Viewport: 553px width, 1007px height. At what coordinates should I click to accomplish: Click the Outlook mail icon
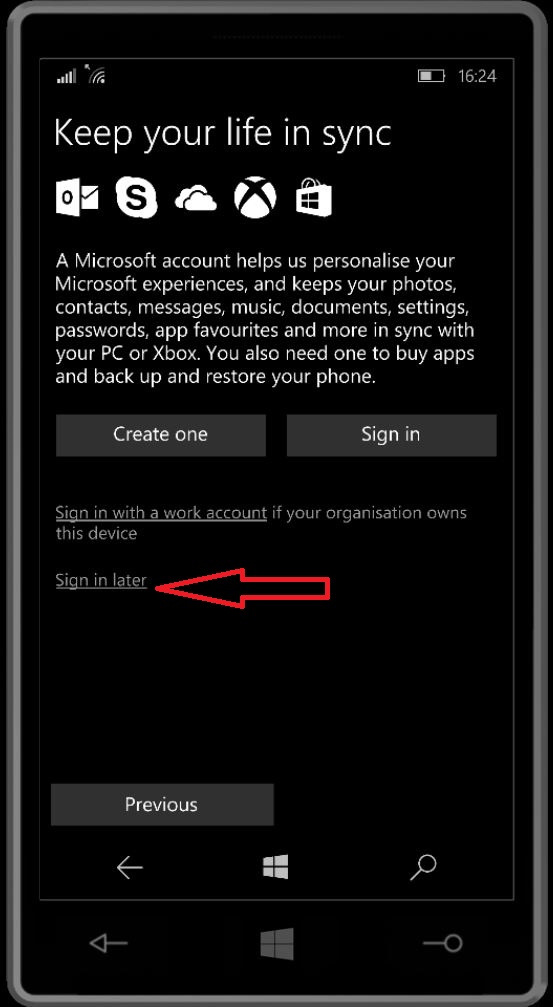pyautogui.click(x=78, y=197)
